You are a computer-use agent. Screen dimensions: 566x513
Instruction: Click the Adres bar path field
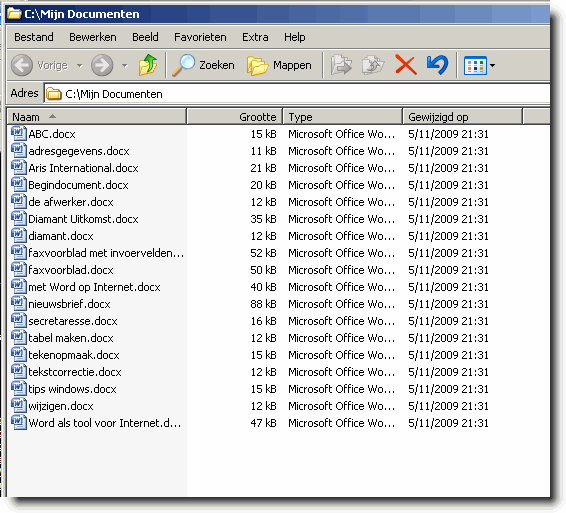coord(297,94)
